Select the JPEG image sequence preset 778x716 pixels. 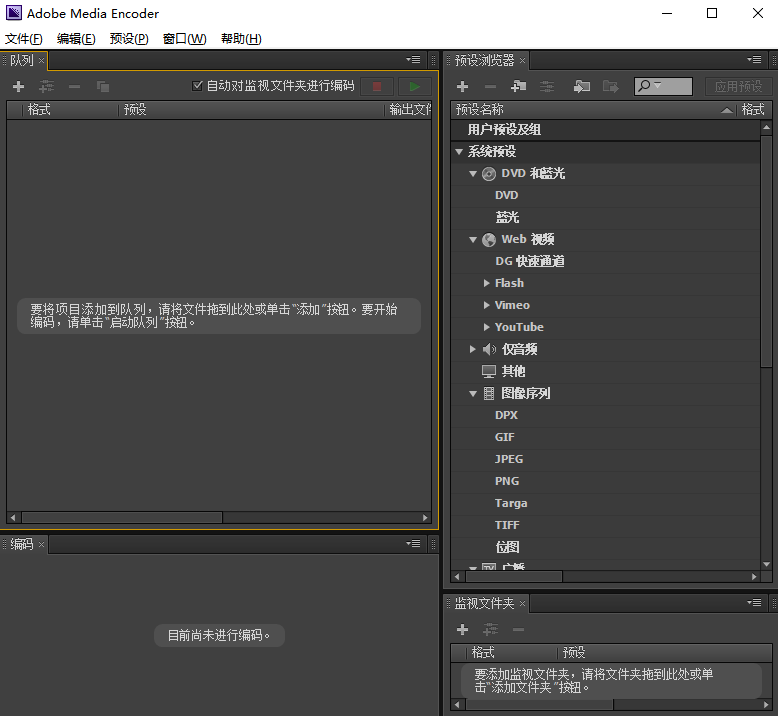[x=508, y=459]
